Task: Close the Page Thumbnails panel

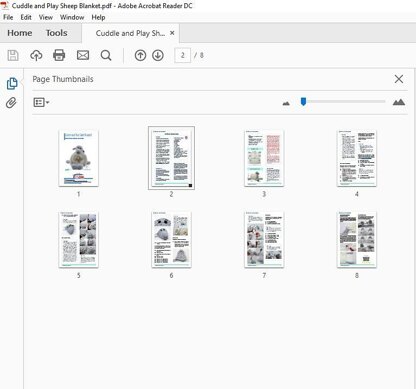Action: pyautogui.click(x=399, y=79)
